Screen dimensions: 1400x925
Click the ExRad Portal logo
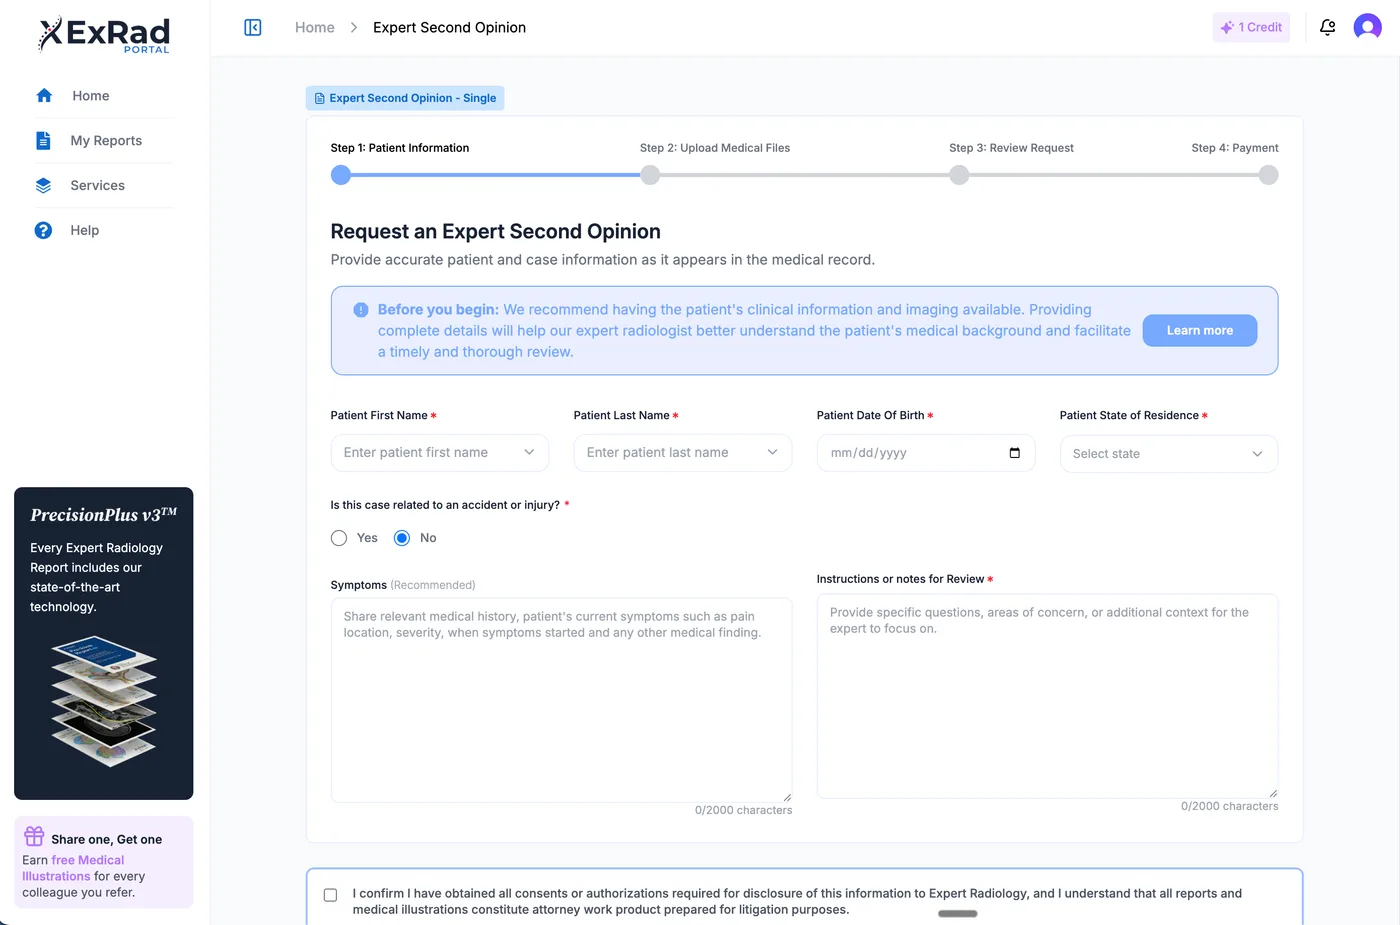coord(104,35)
